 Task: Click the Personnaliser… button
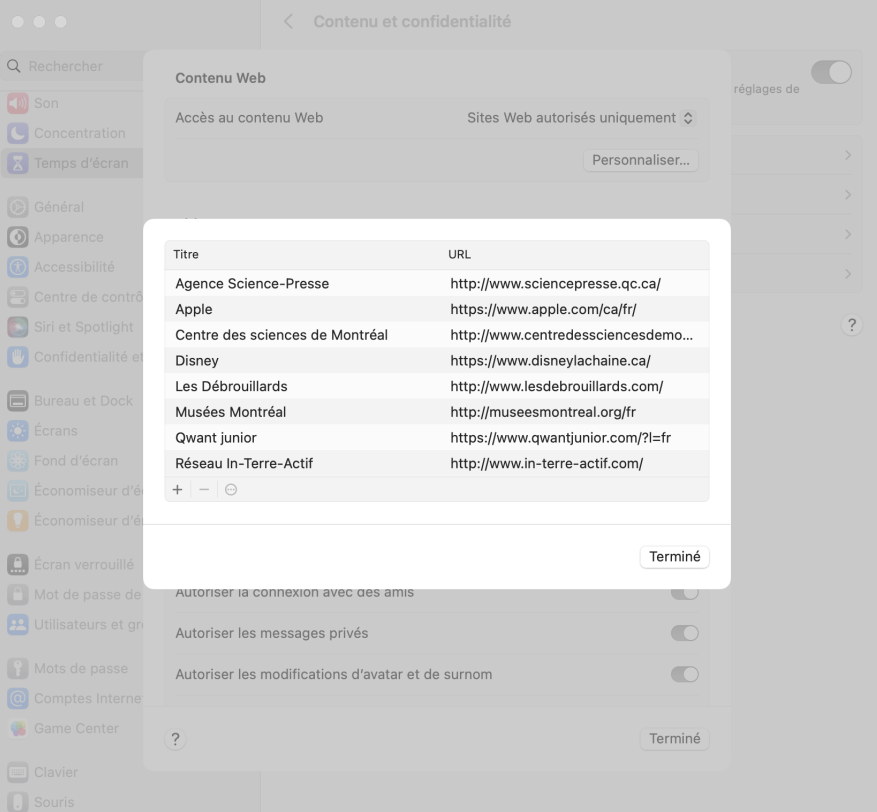coord(641,160)
